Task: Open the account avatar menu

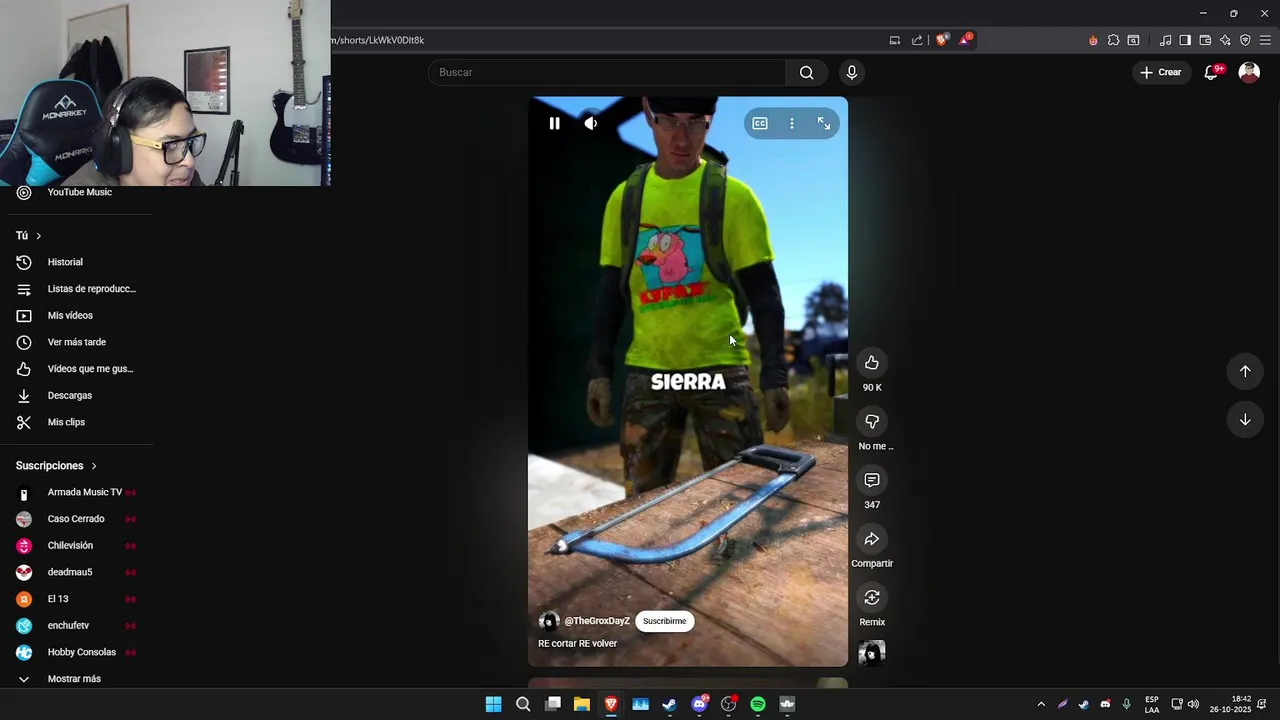Action: click(1249, 72)
